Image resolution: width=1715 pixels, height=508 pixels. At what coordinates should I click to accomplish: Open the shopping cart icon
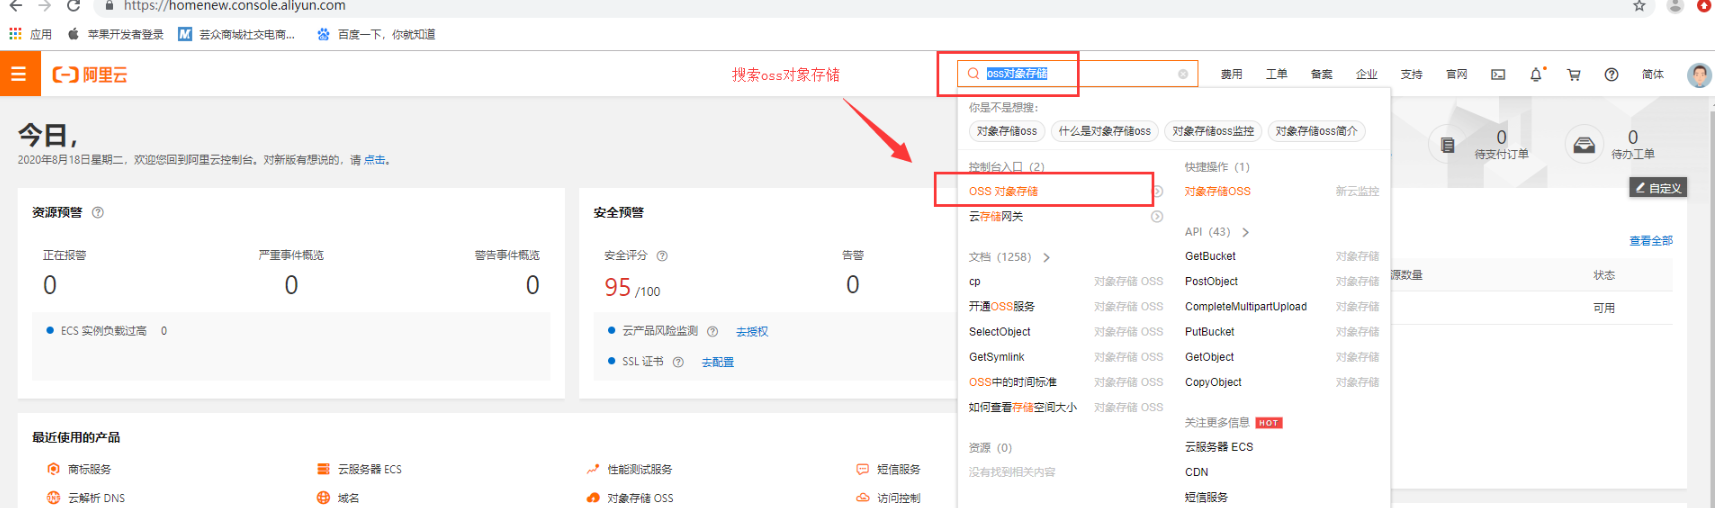click(1574, 75)
